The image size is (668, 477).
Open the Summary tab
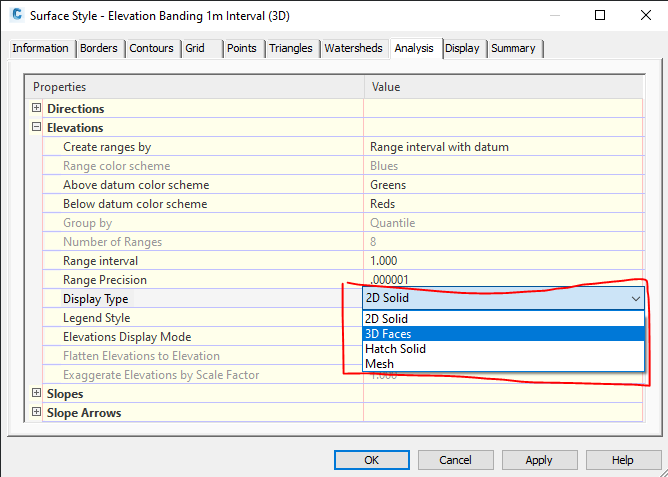[x=514, y=49]
